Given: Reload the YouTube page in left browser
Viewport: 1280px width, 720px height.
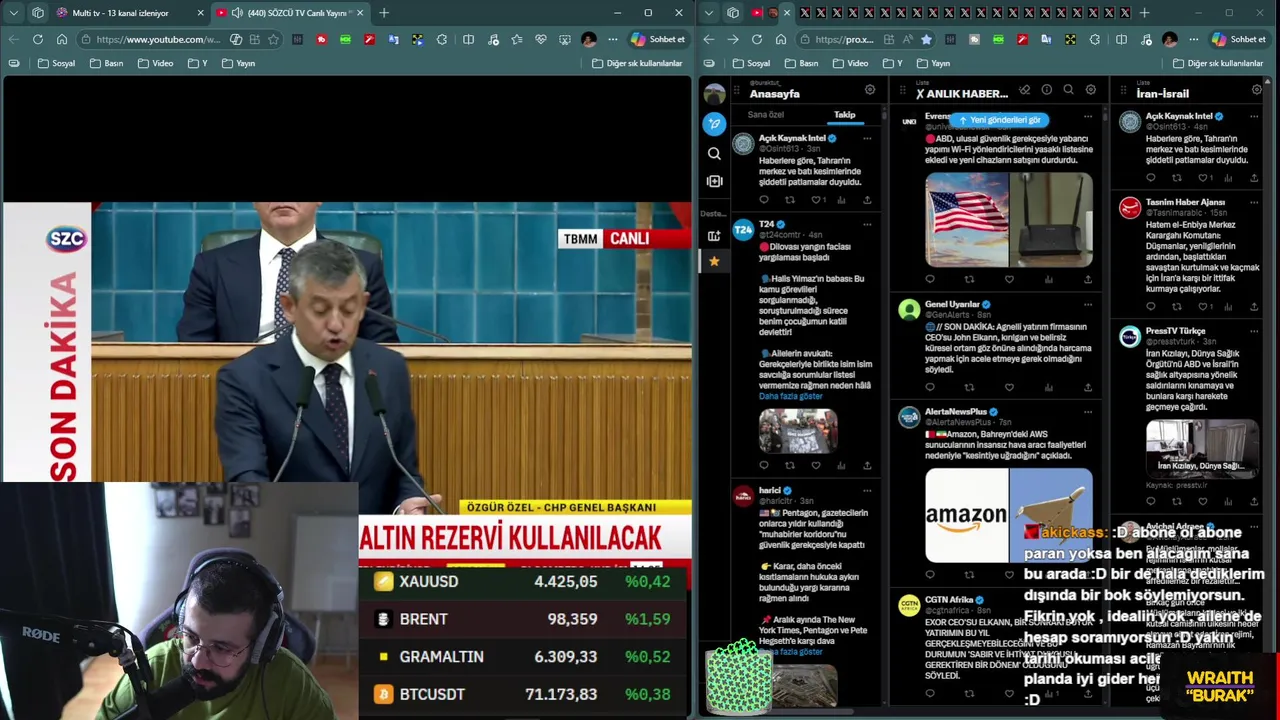Looking at the screenshot, I should (37, 39).
